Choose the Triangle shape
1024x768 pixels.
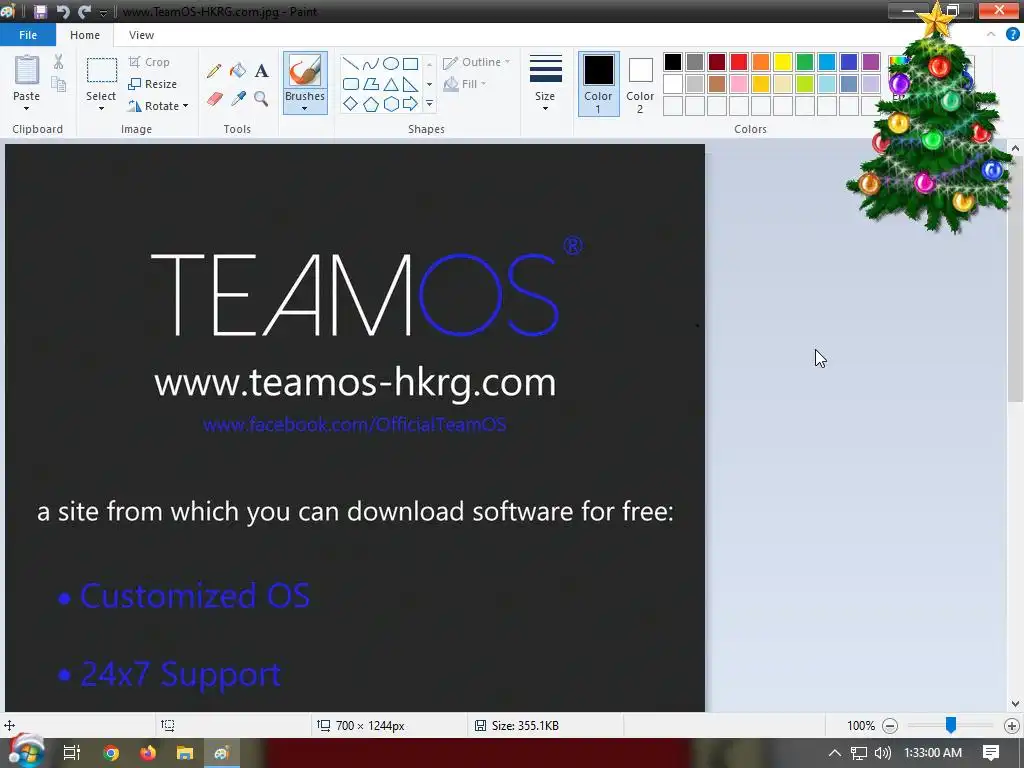coord(391,84)
